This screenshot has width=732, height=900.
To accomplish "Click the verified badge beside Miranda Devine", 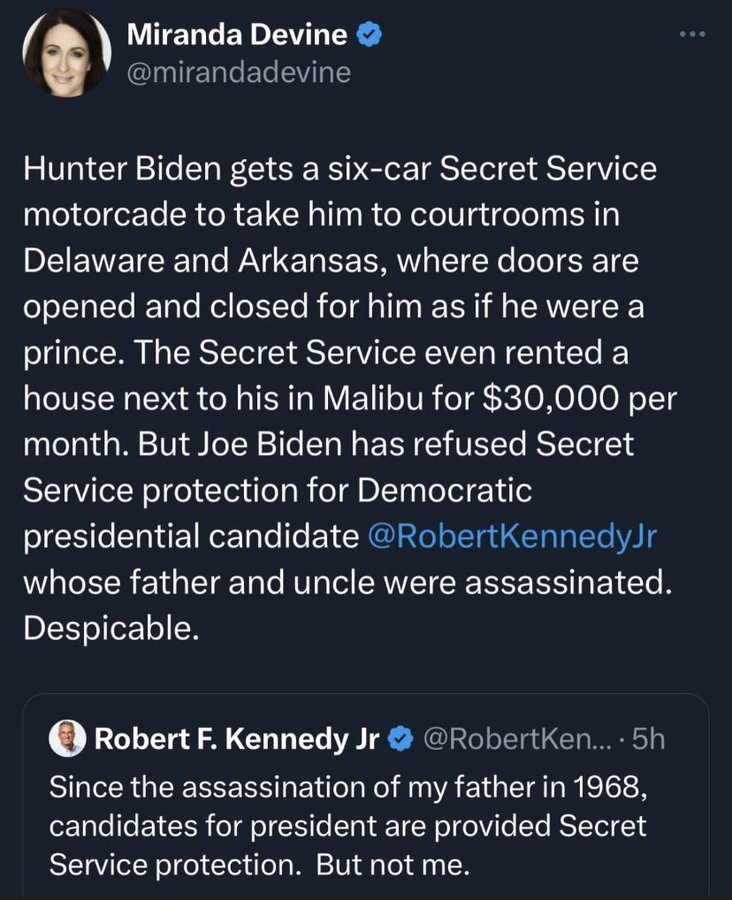I will click(x=370, y=35).
